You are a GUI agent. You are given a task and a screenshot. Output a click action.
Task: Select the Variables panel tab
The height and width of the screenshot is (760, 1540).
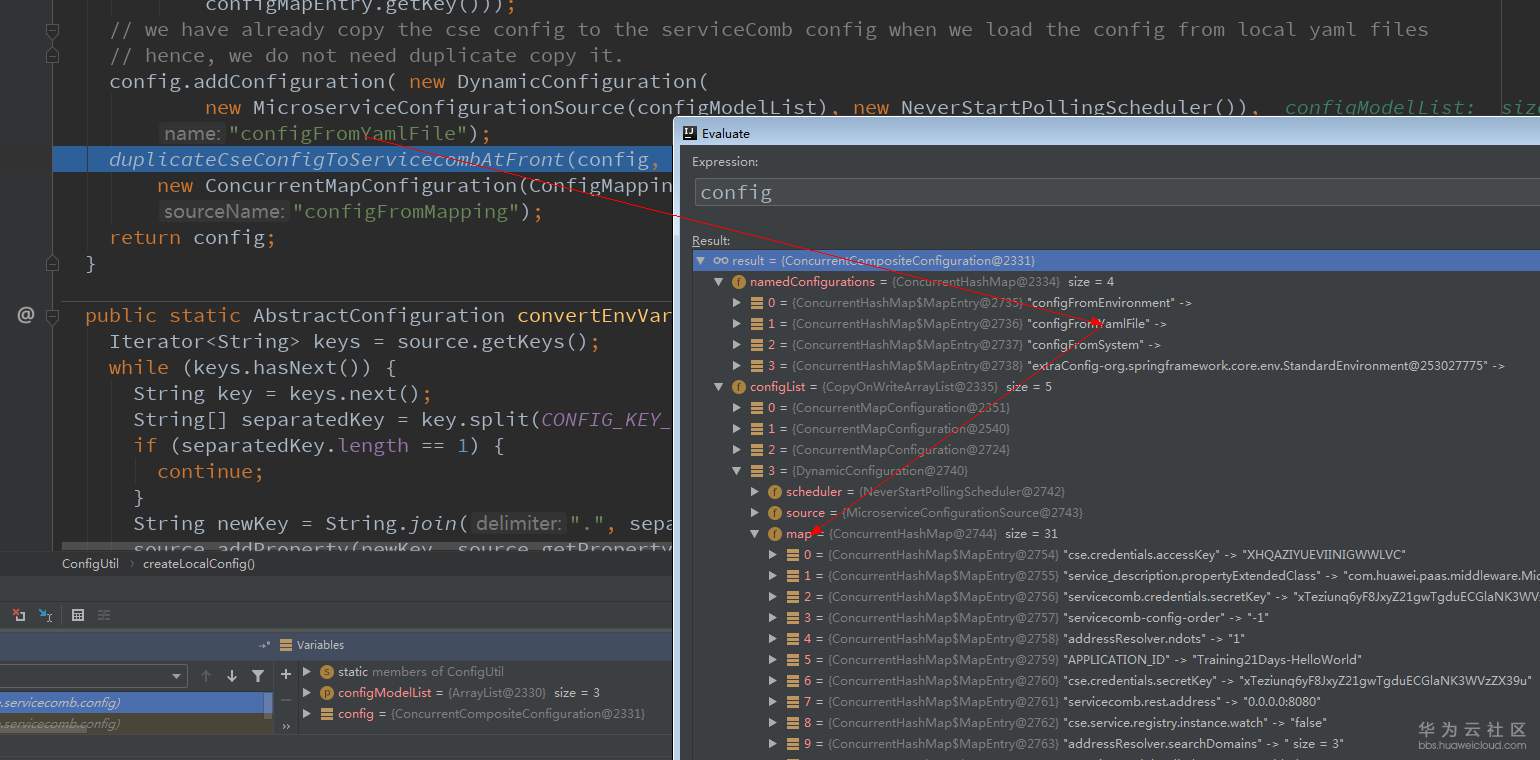pyautogui.click(x=319, y=645)
